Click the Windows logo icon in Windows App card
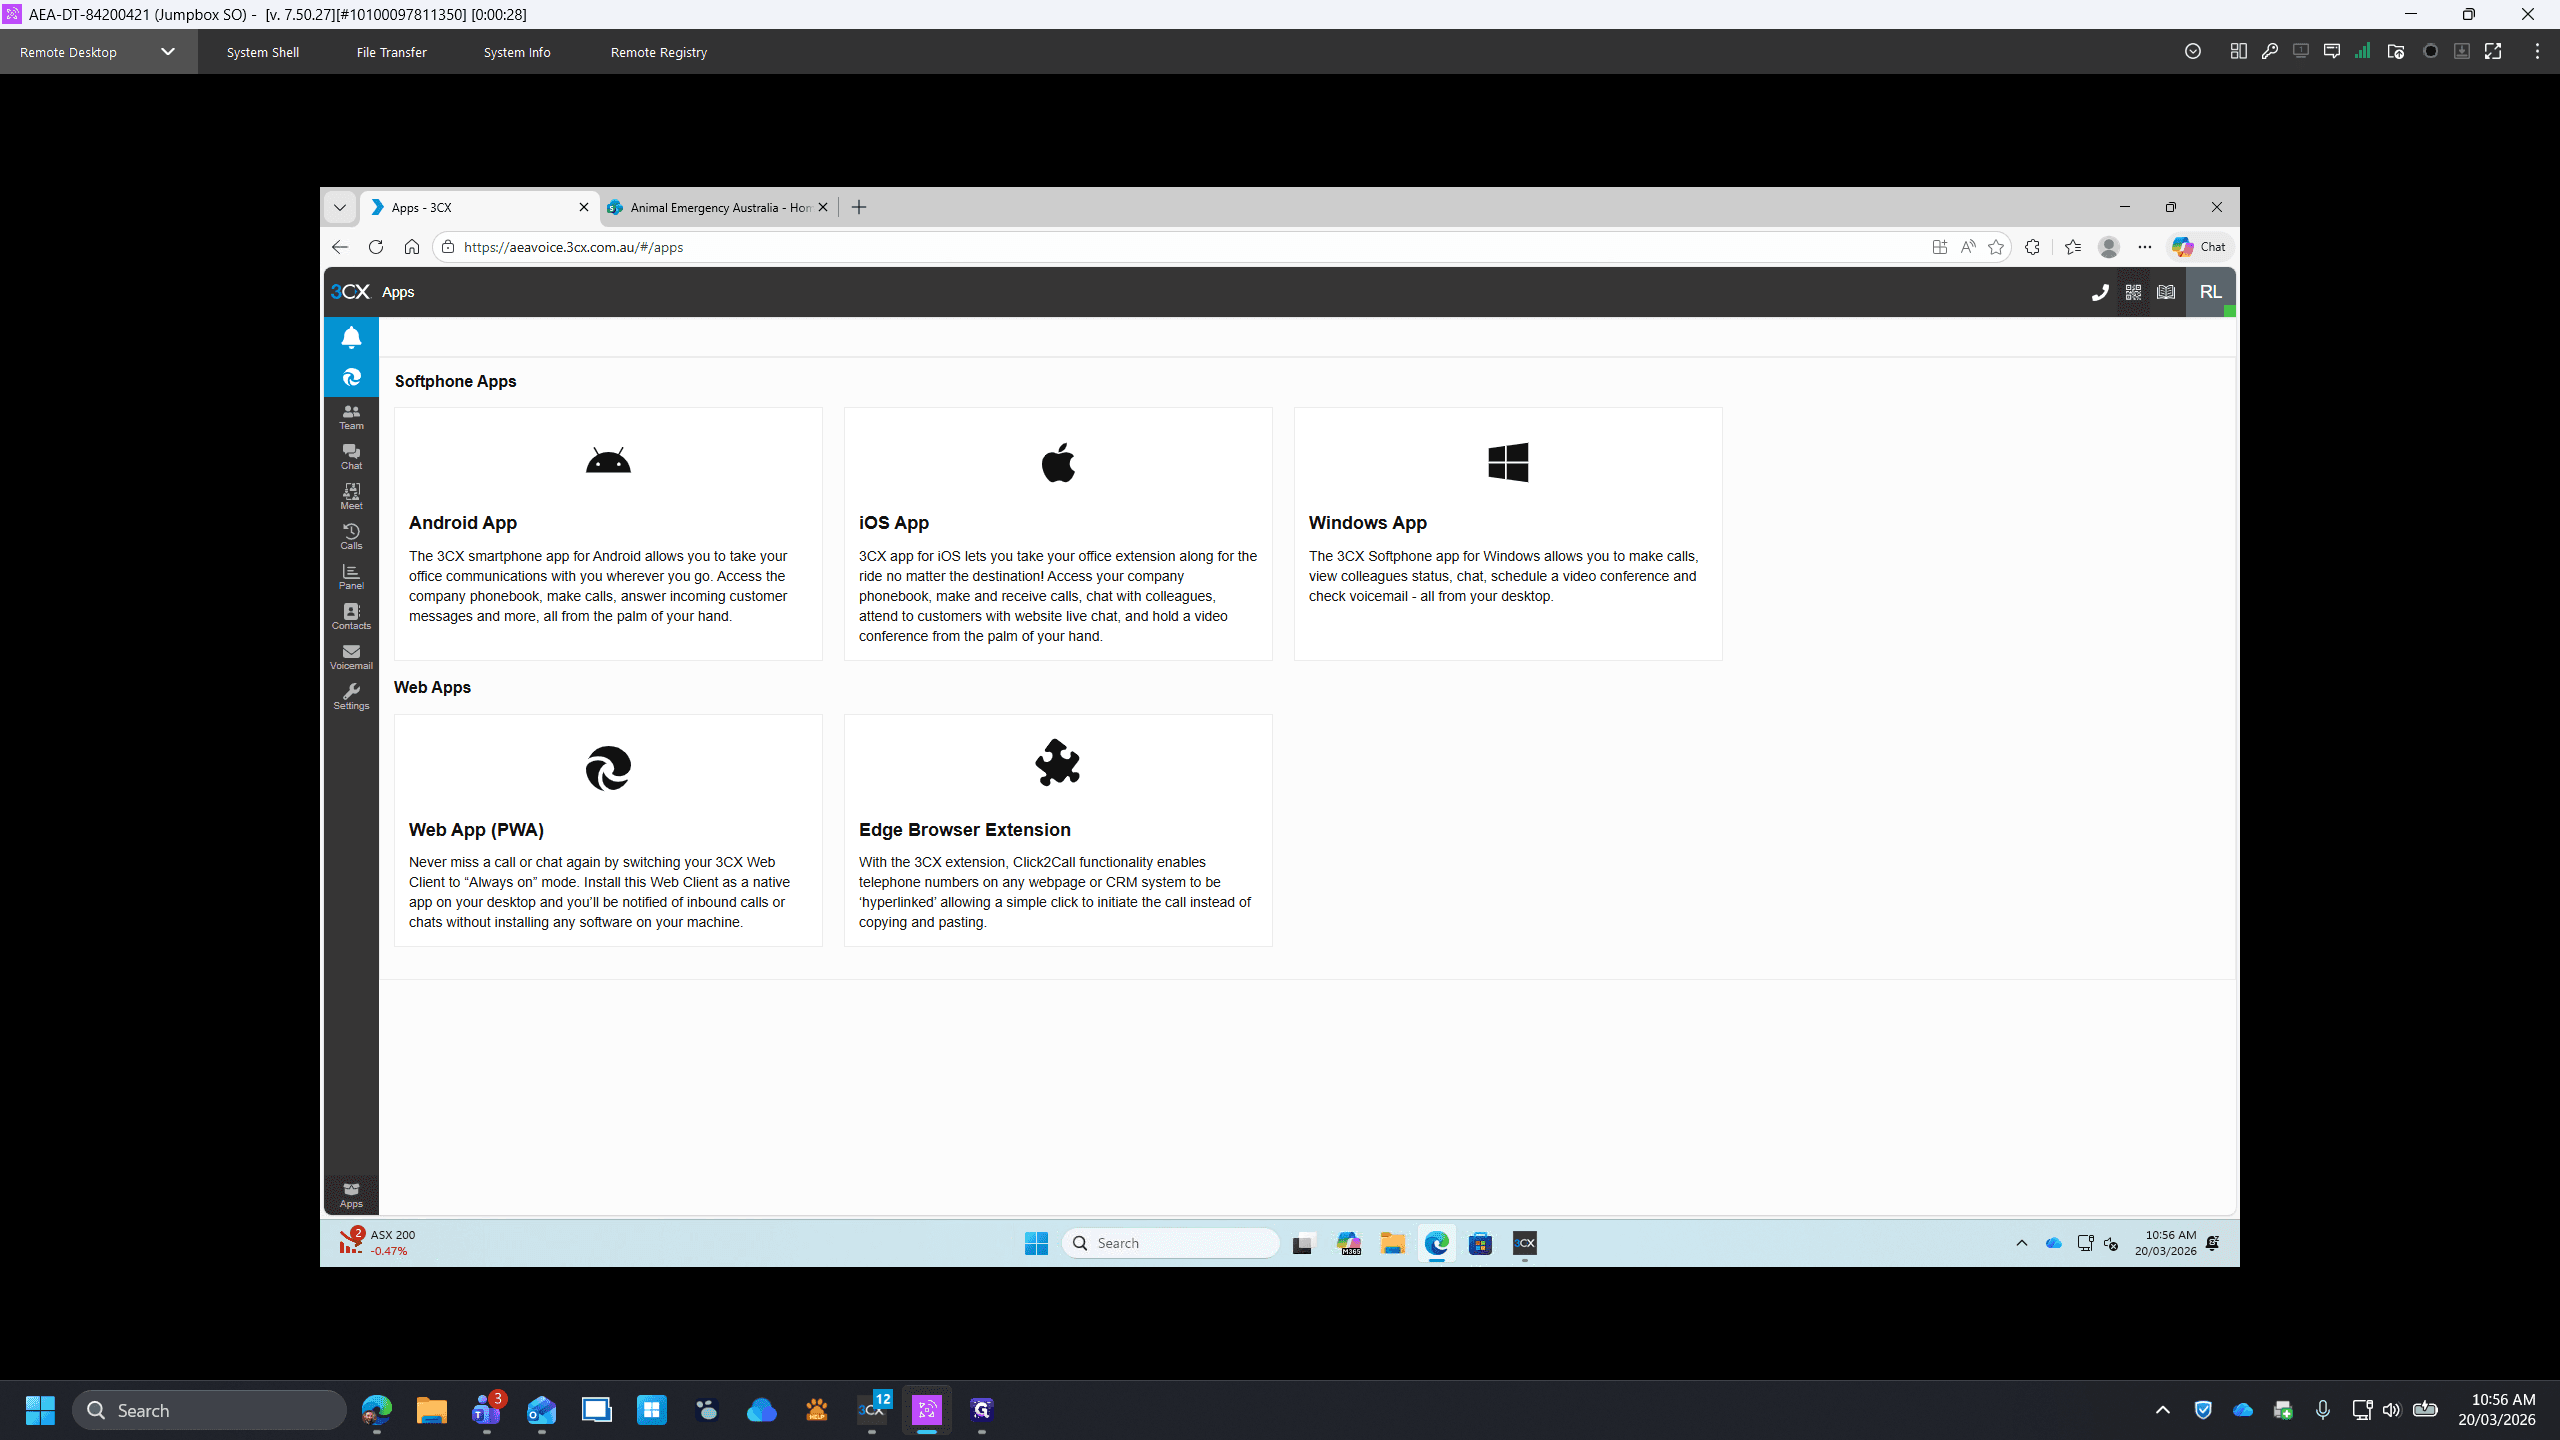Screen dimensions: 2560x1440 point(1508,462)
